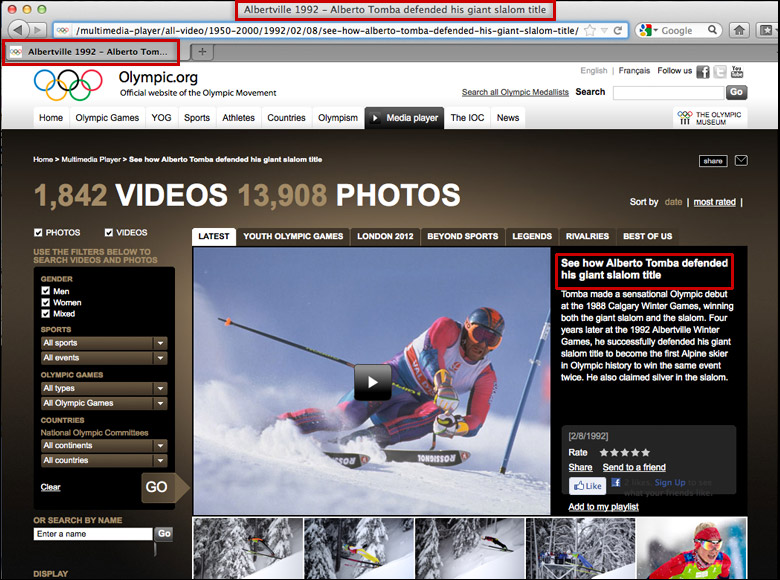Play the Alberto Tomba video
This screenshot has width=780, height=580.
click(x=372, y=381)
